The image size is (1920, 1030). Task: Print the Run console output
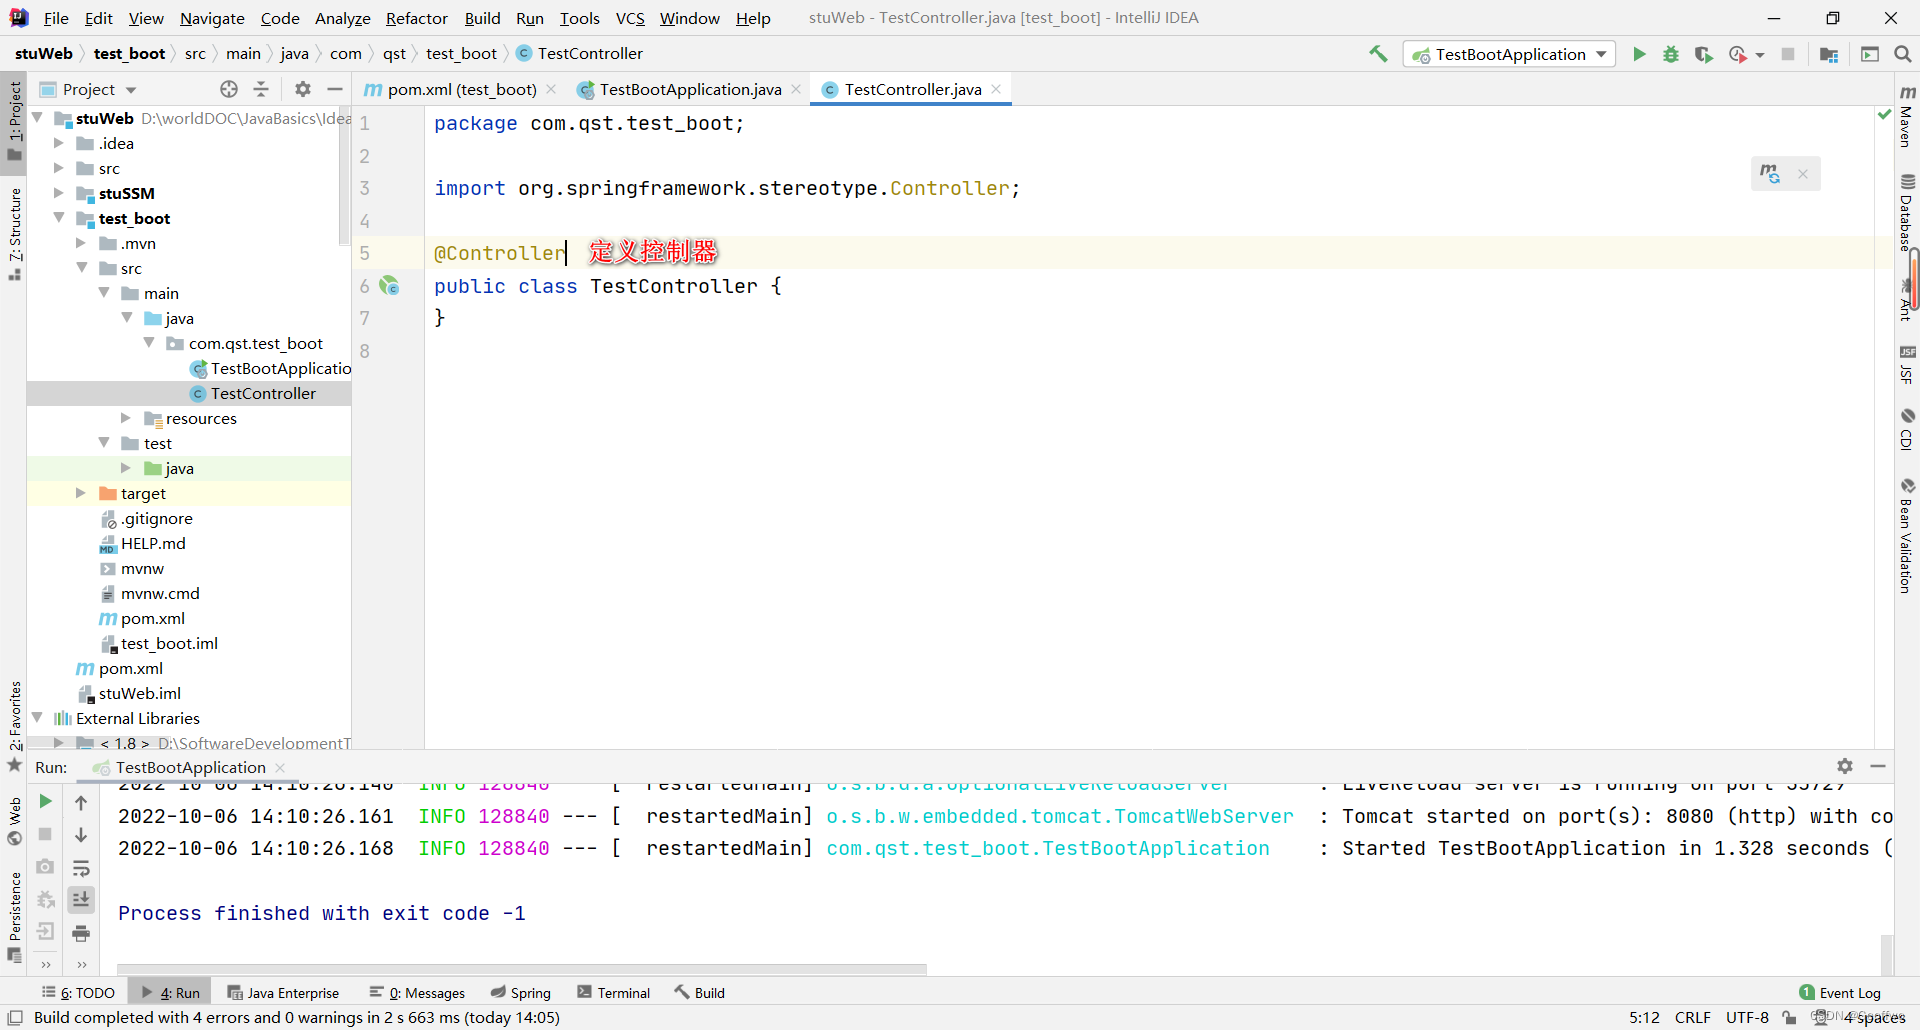(81, 933)
